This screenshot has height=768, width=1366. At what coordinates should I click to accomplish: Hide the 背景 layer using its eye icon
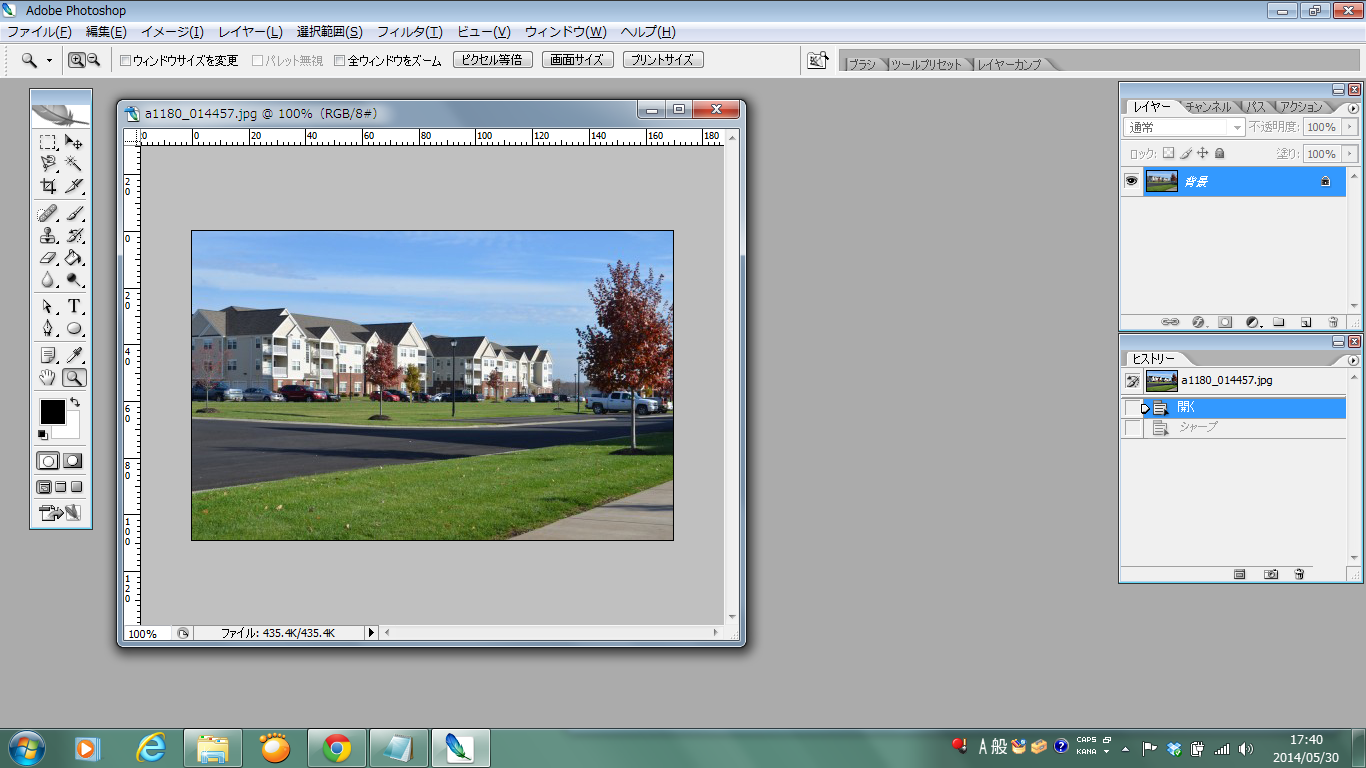coord(1131,181)
